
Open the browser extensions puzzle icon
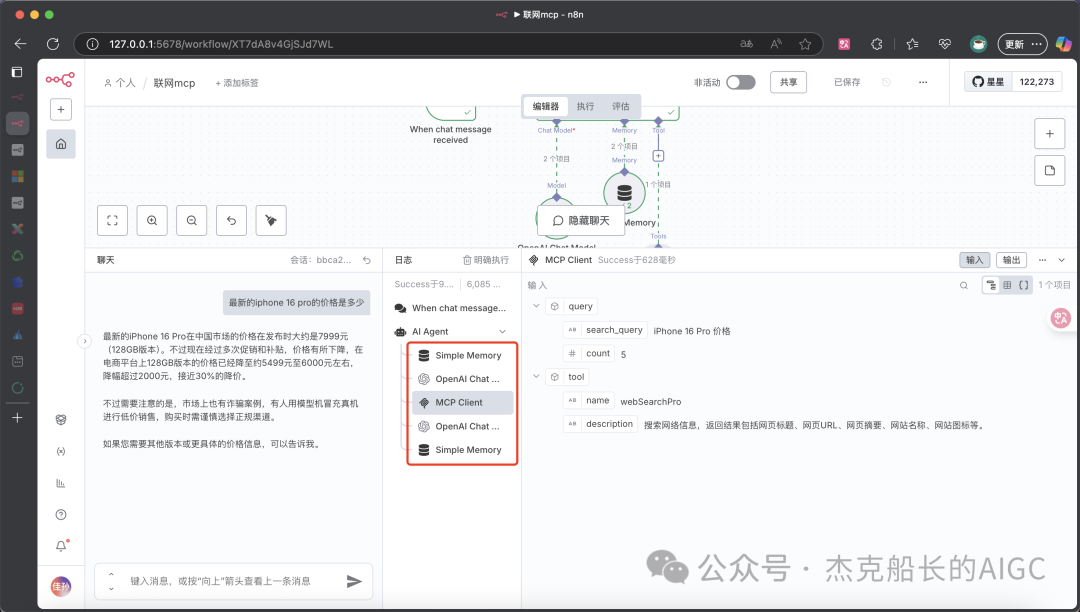(x=876, y=44)
